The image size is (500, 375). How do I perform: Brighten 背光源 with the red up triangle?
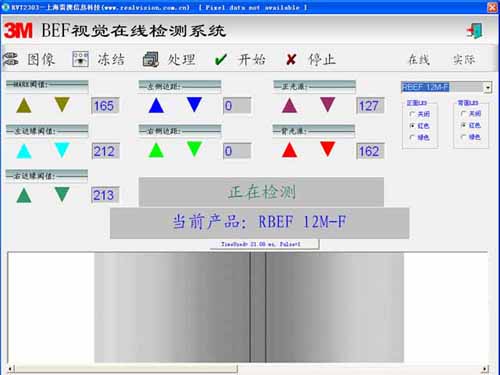point(289,150)
